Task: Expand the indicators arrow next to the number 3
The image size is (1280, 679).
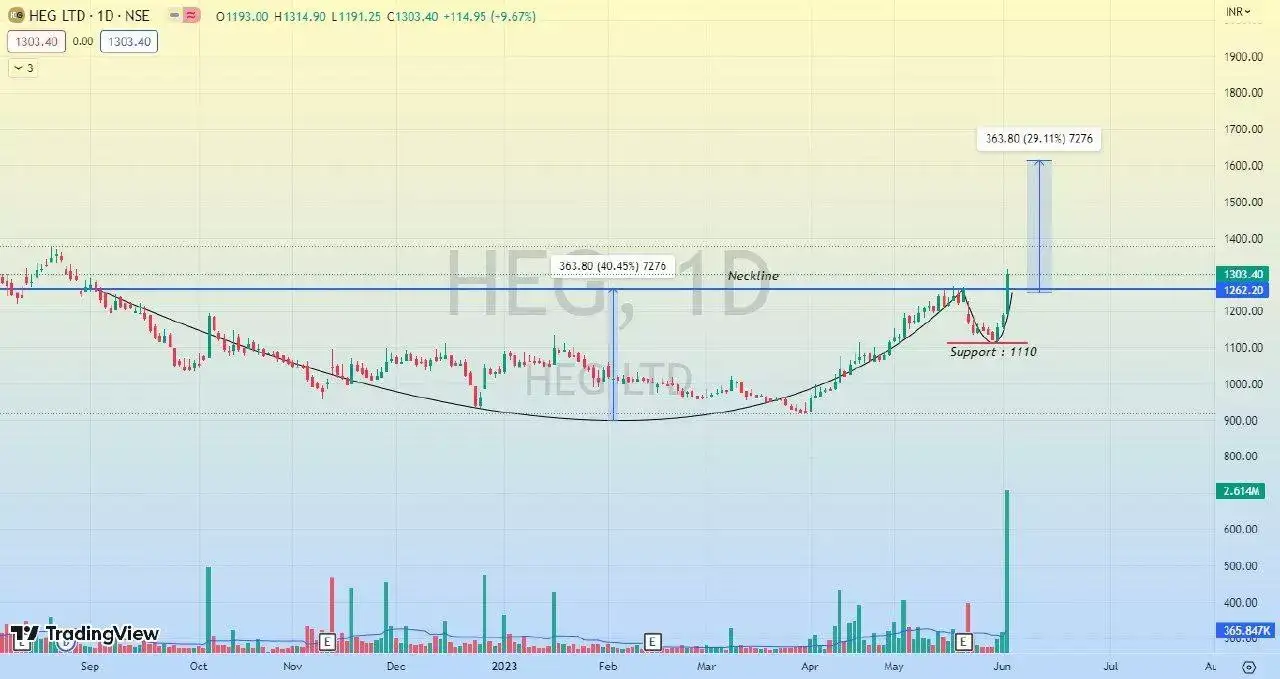Action: coord(17,68)
